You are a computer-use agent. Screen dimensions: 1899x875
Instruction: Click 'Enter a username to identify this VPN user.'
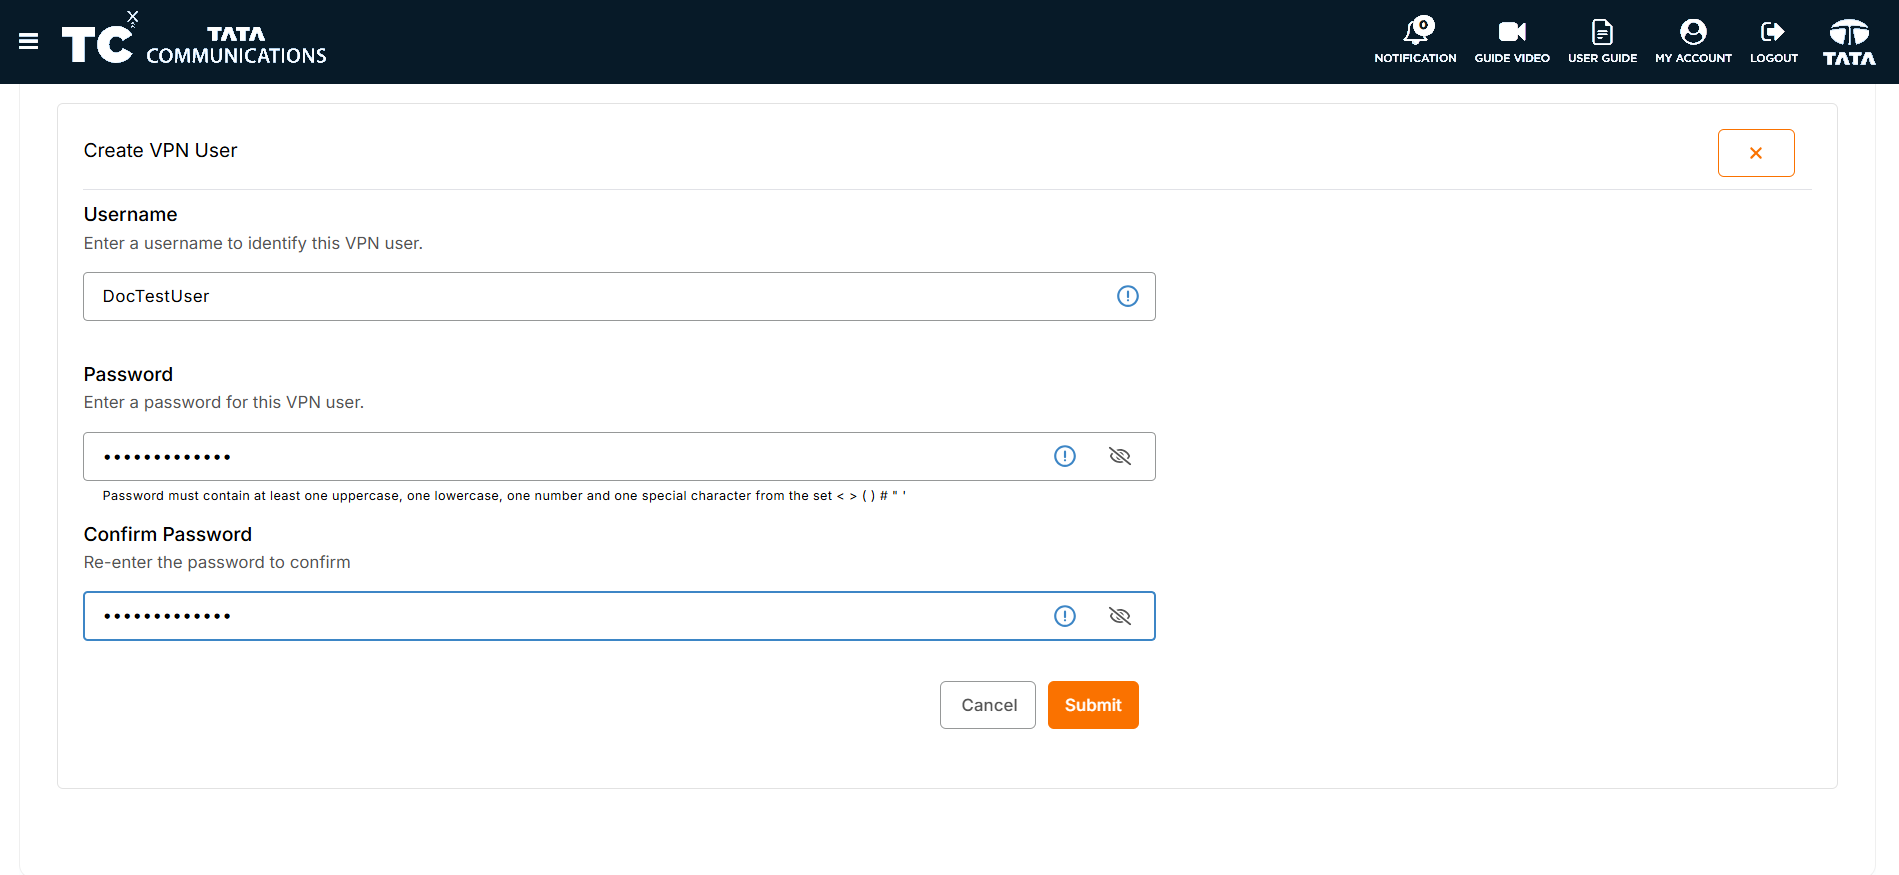coord(253,243)
